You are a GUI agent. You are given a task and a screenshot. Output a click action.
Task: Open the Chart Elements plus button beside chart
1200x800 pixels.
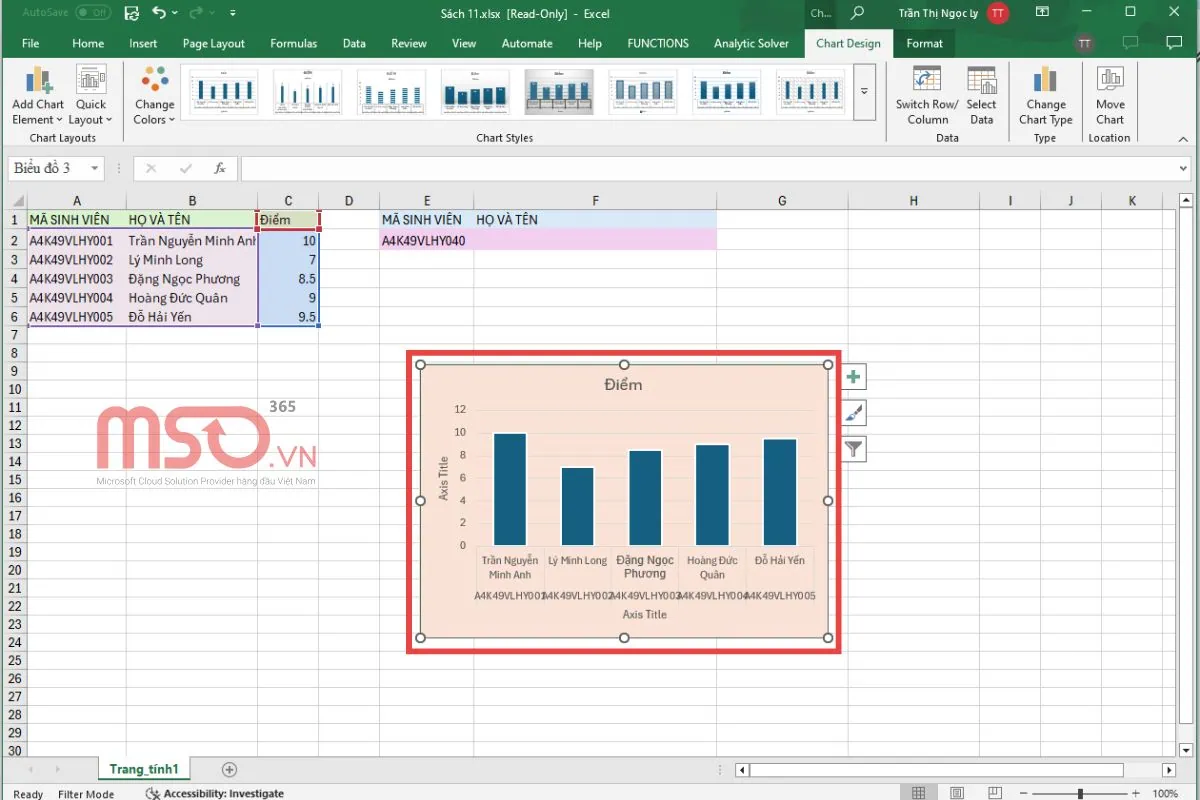coord(852,376)
